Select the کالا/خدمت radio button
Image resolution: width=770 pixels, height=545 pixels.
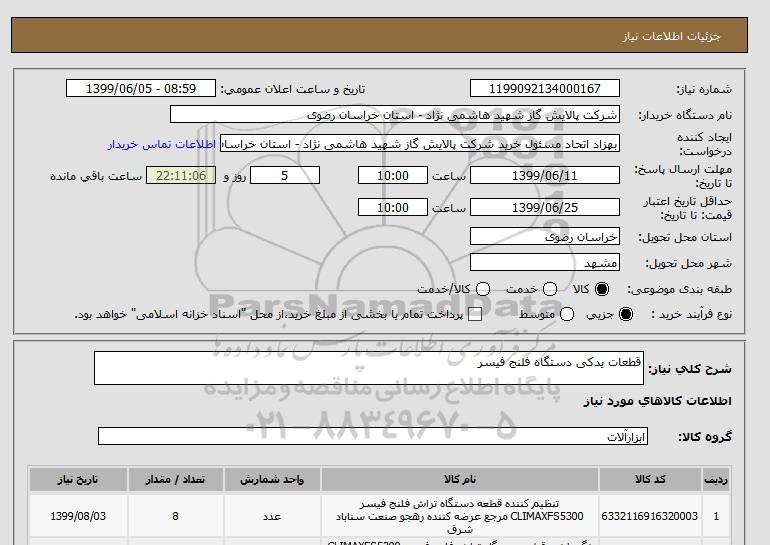(x=483, y=289)
